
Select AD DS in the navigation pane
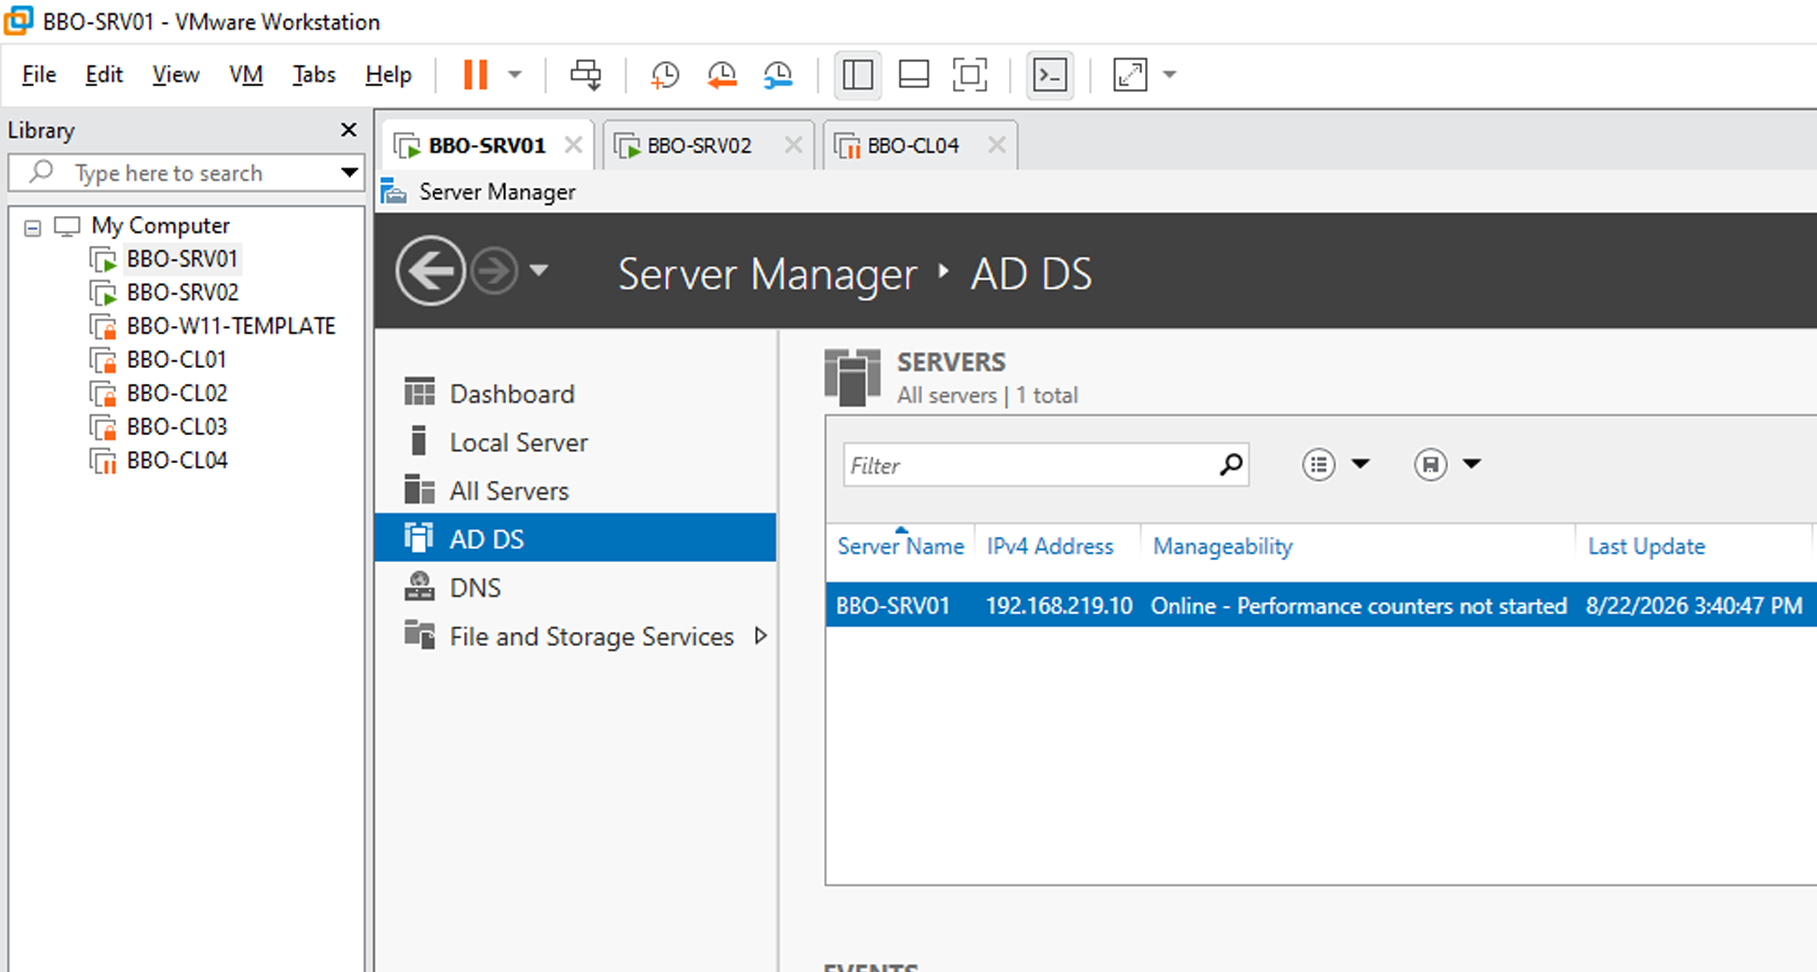click(x=576, y=538)
